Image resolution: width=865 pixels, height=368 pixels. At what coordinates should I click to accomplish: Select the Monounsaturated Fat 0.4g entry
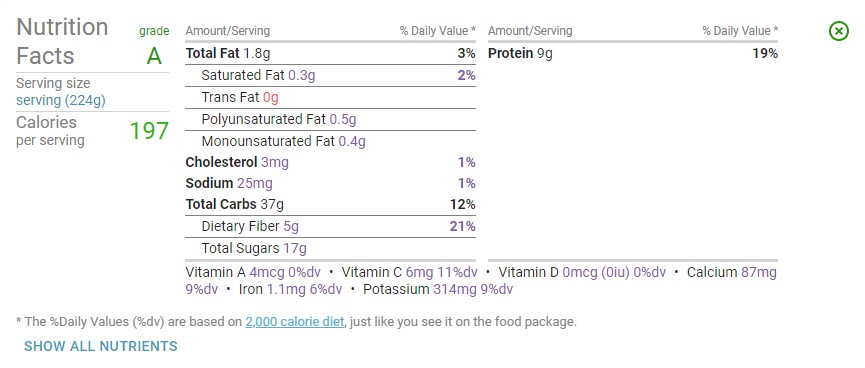(284, 141)
